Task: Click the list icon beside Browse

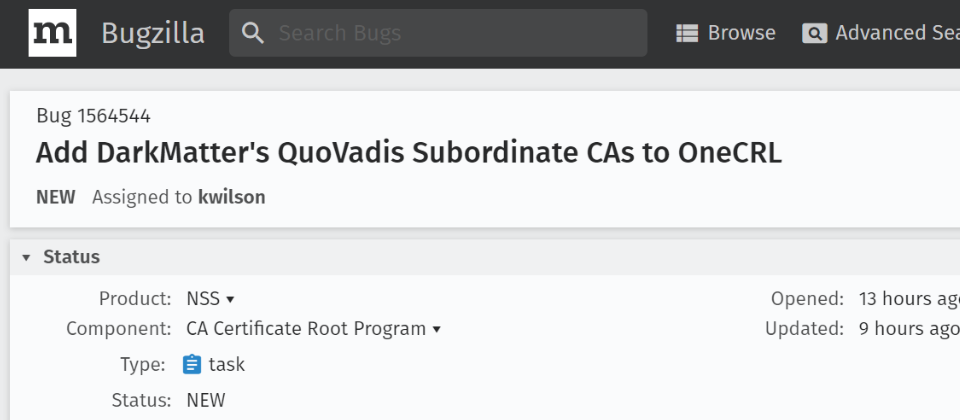Action: [687, 33]
